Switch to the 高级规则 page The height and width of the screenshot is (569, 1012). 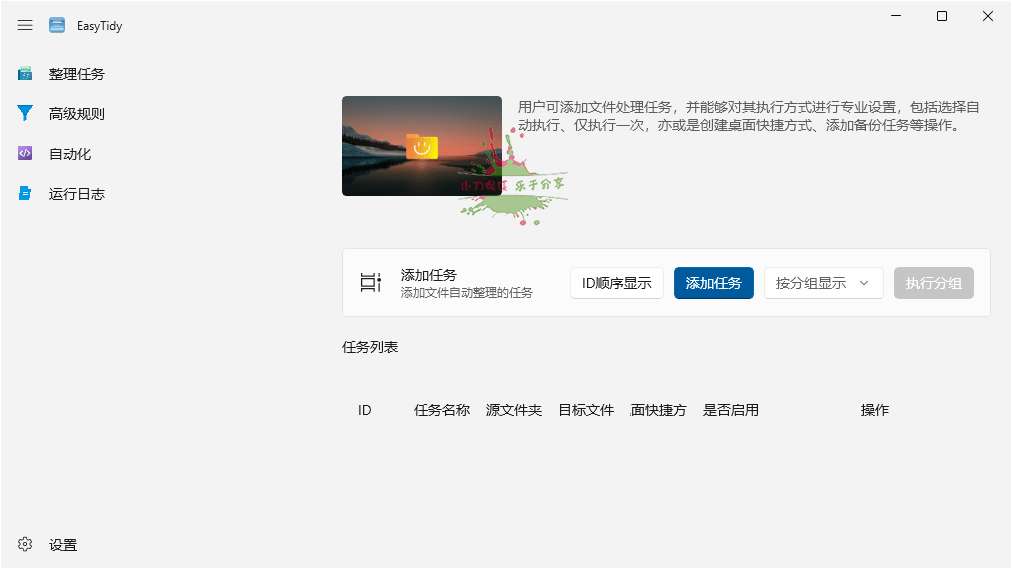pyautogui.click(x=77, y=114)
